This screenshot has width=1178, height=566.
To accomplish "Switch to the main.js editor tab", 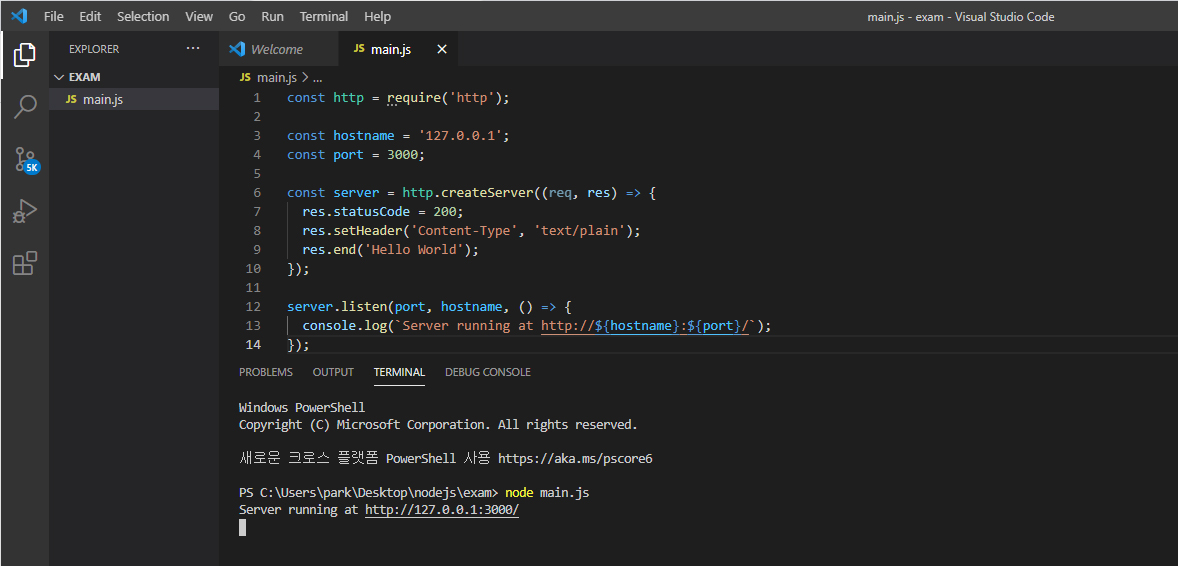I will (x=391, y=50).
